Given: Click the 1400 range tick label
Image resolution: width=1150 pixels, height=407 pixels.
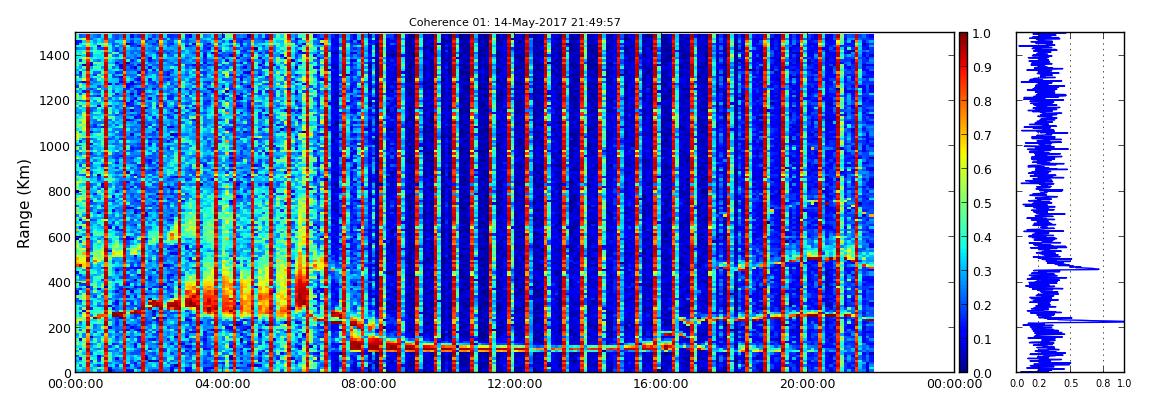Looking at the screenshot, I should pos(54,55).
